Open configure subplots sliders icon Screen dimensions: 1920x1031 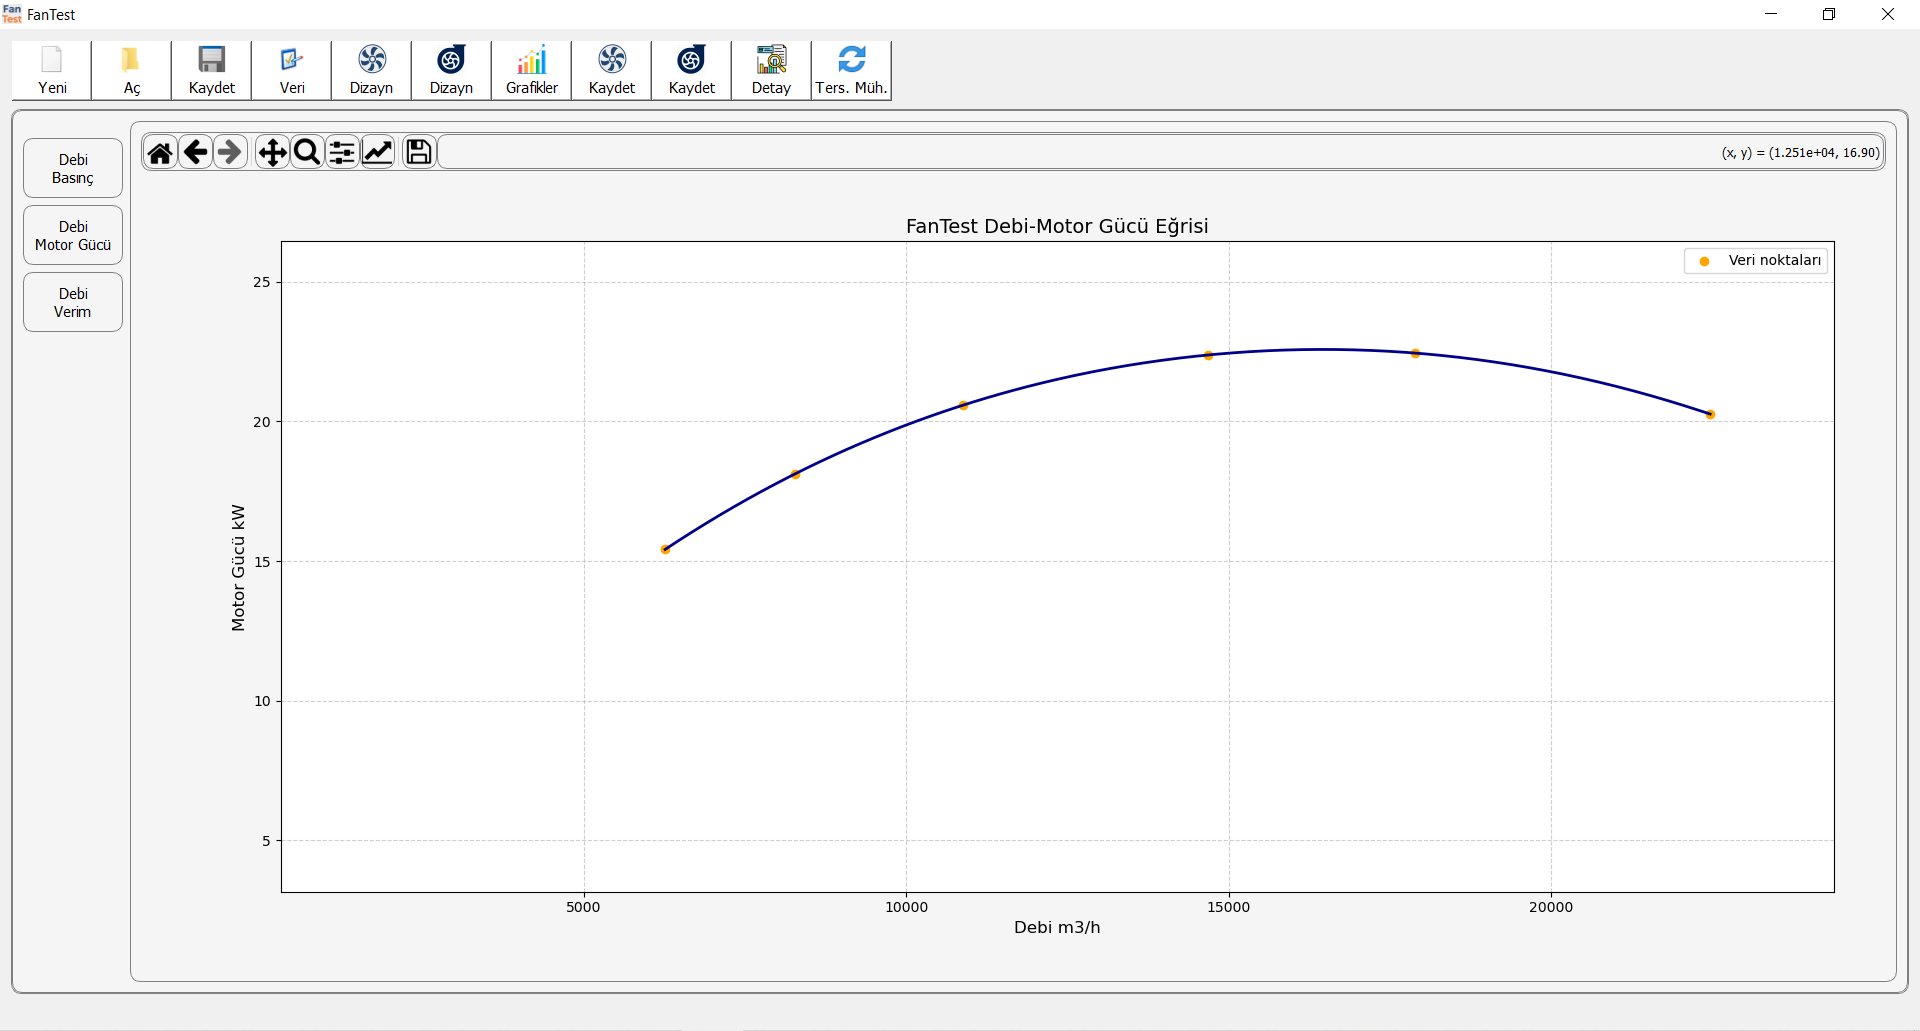(x=342, y=152)
